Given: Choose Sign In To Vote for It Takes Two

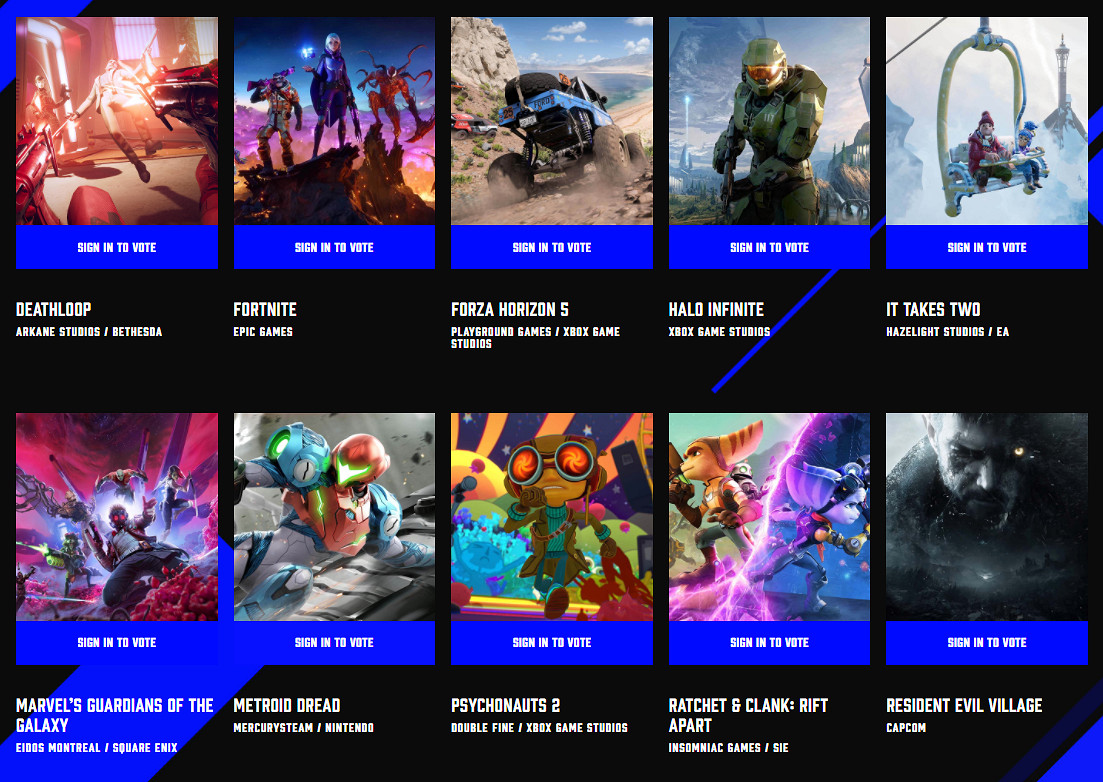Looking at the screenshot, I should tap(987, 247).
